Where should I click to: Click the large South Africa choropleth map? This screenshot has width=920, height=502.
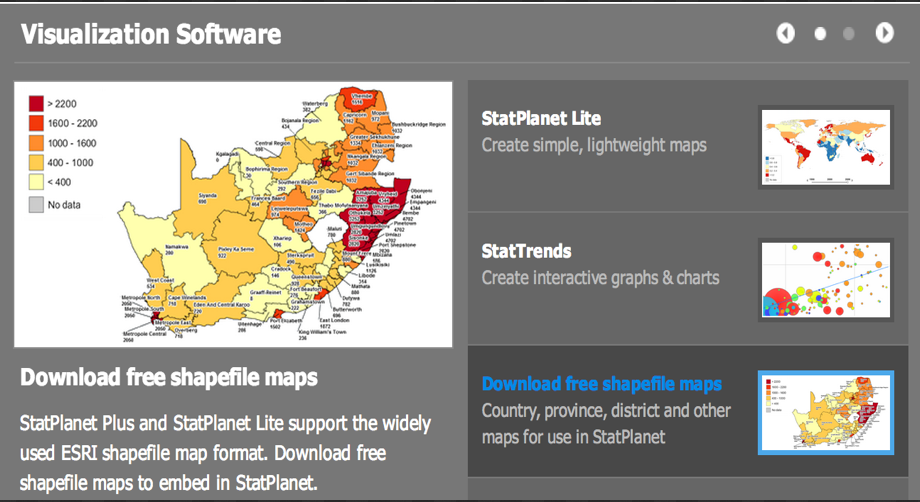[234, 215]
